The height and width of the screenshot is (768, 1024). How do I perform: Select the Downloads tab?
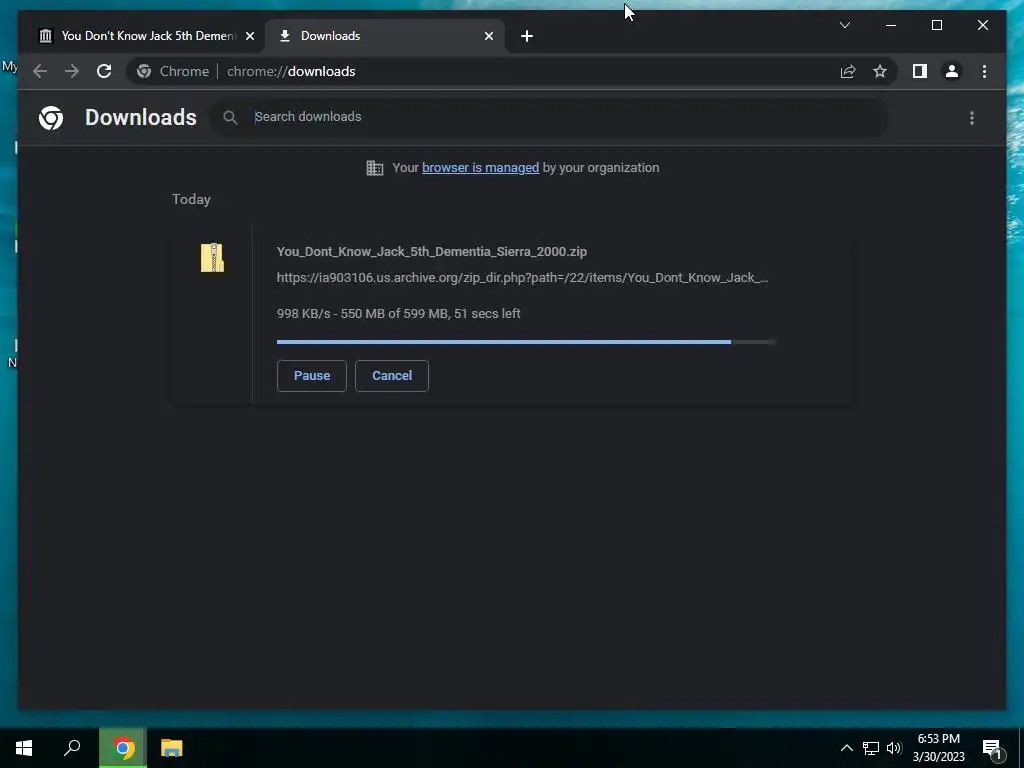[385, 36]
